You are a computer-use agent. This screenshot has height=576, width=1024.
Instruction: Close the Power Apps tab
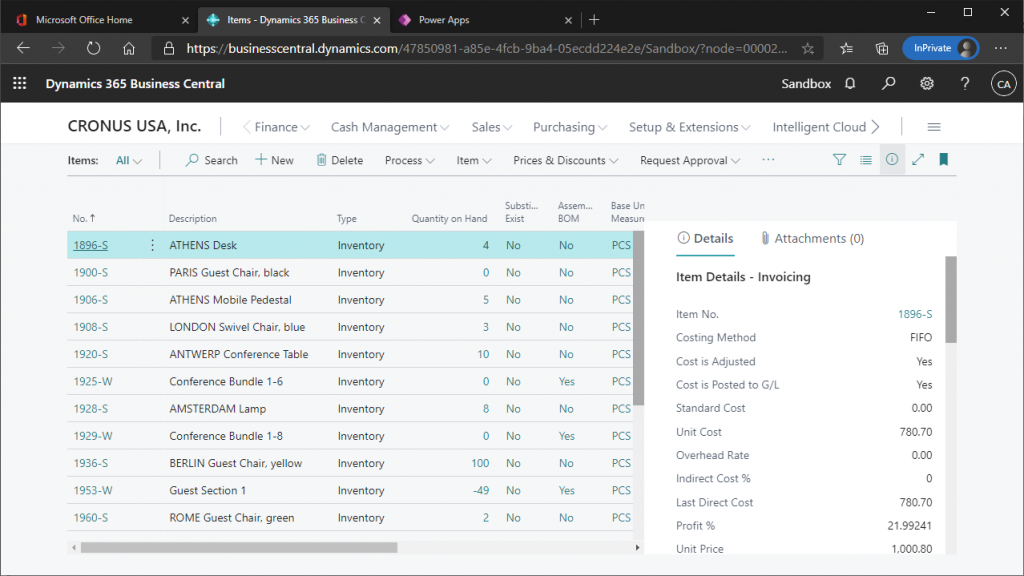[568, 20]
